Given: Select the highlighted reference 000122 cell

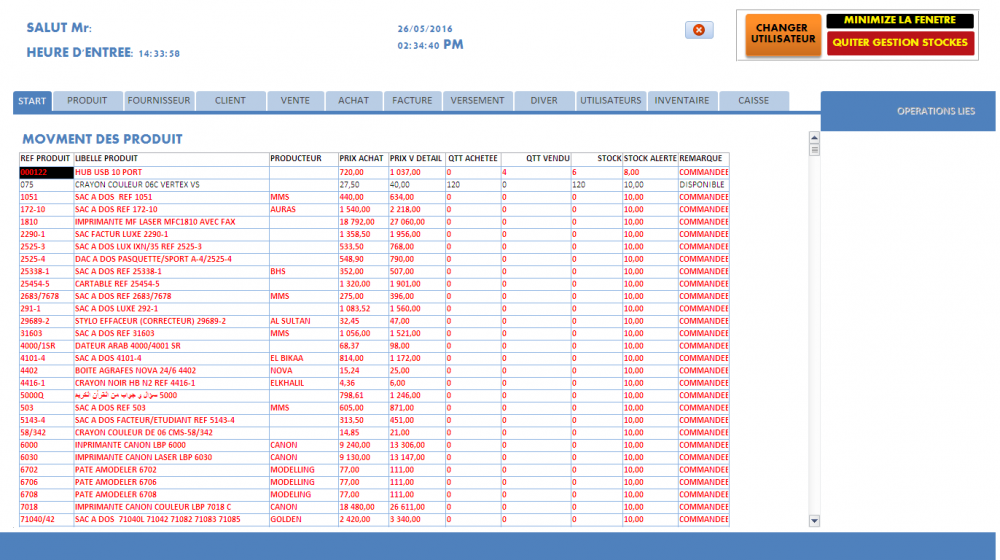Looking at the screenshot, I should 46,172.
